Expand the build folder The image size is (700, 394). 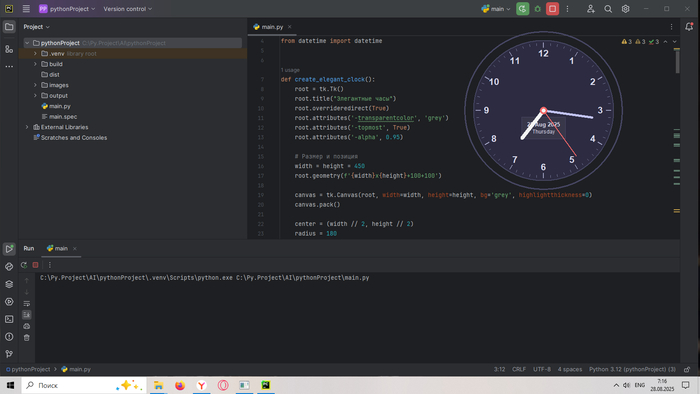click(x=35, y=64)
